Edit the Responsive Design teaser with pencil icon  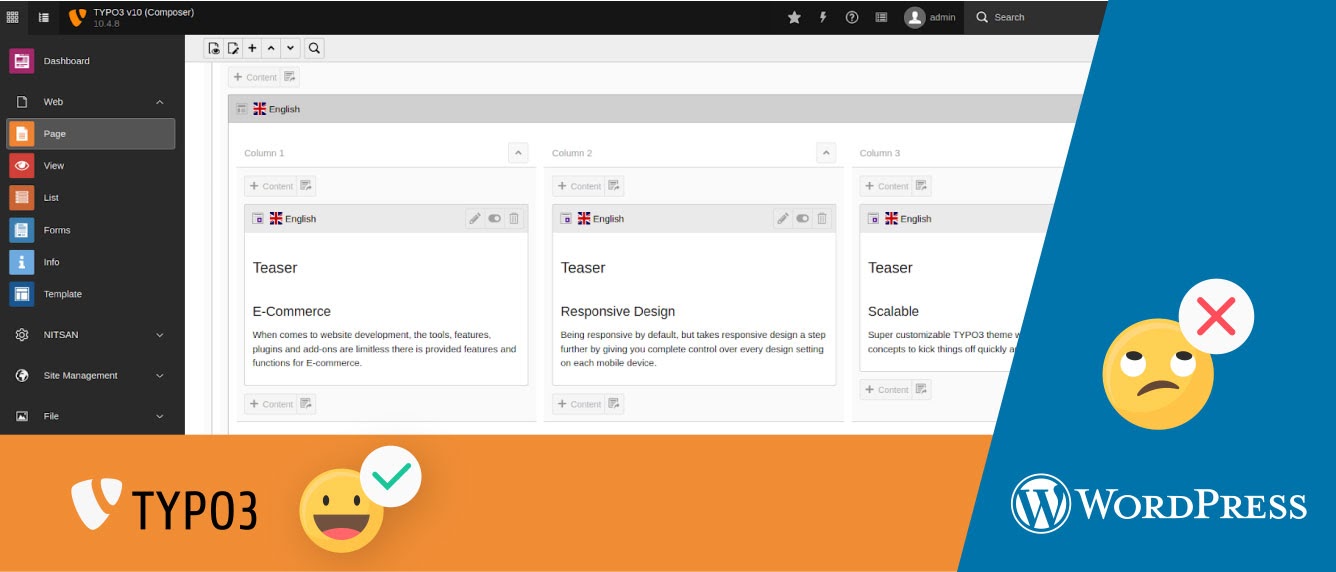click(783, 218)
